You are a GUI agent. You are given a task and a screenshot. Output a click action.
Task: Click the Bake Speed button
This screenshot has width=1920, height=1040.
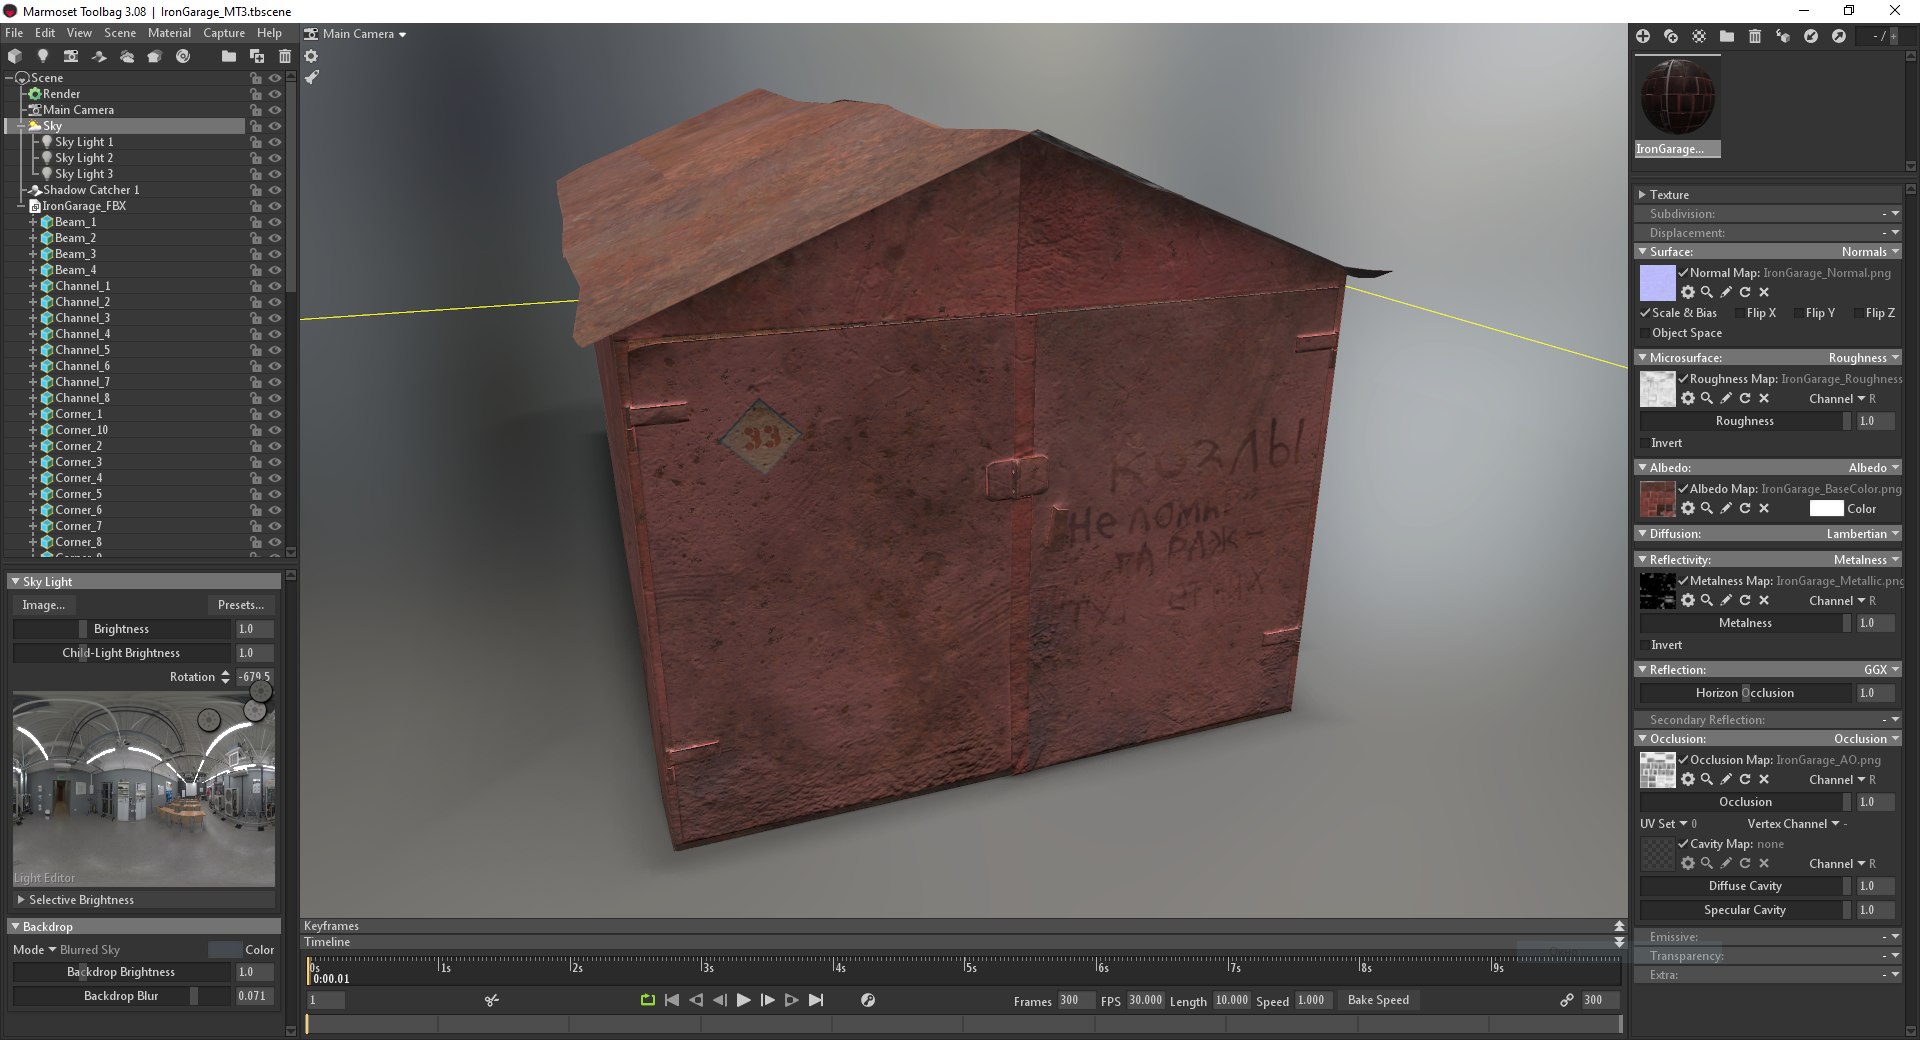pyautogui.click(x=1378, y=1000)
